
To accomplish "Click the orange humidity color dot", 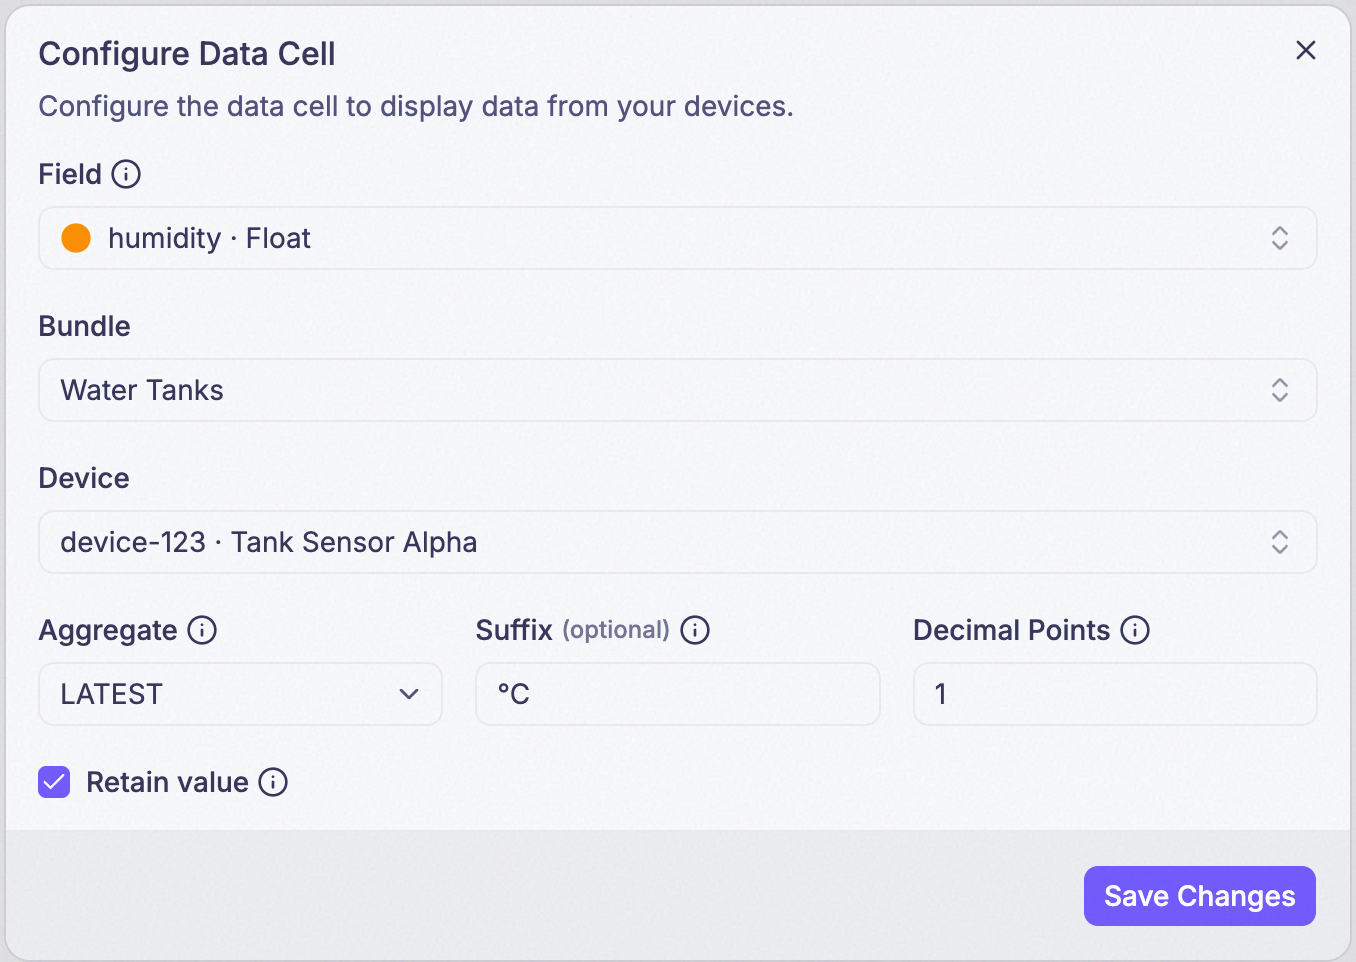I will pos(76,238).
